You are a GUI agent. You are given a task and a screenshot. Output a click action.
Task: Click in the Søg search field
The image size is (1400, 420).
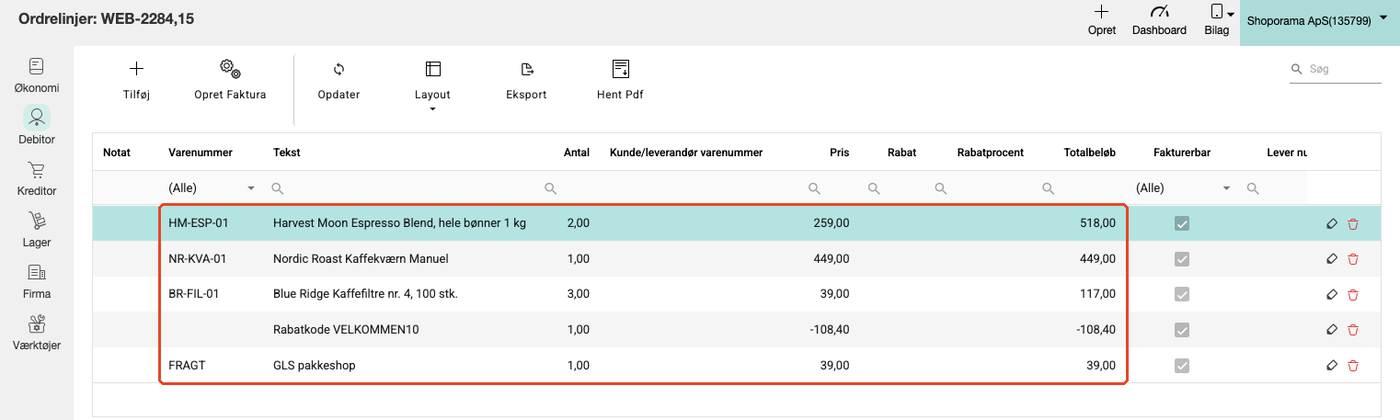(x=1337, y=69)
